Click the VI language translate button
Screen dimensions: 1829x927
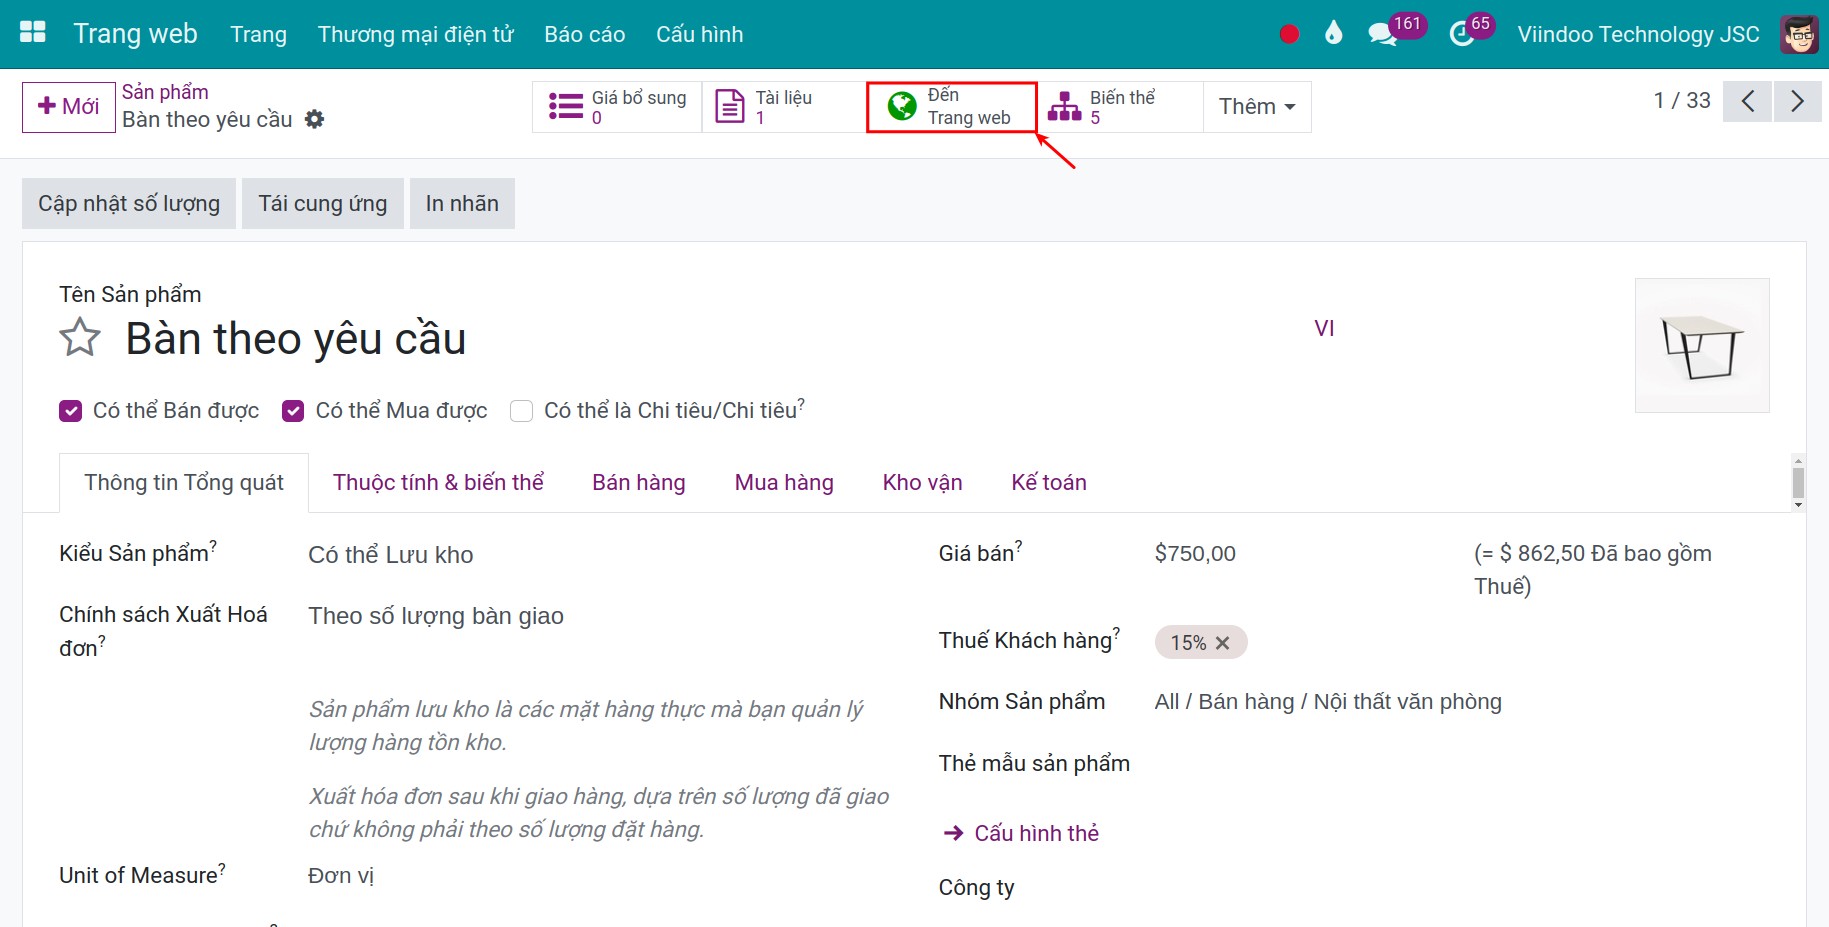click(1324, 329)
